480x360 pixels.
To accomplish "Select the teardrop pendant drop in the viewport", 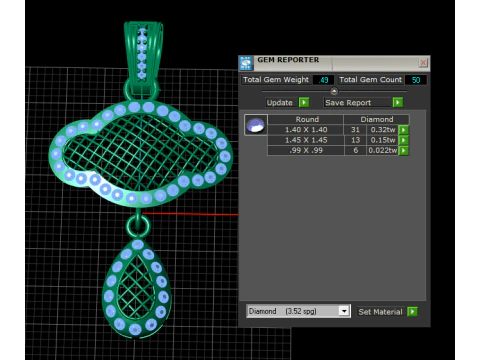I will [137, 288].
